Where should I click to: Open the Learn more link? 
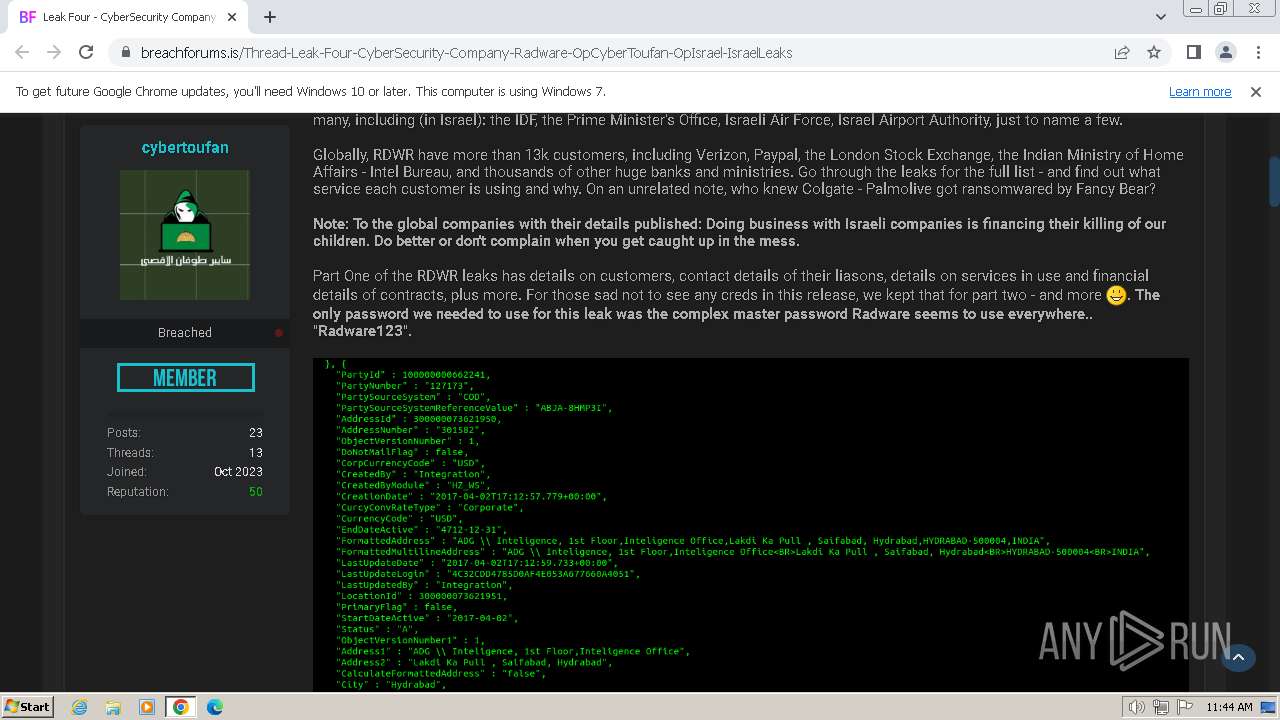(x=1200, y=91)
